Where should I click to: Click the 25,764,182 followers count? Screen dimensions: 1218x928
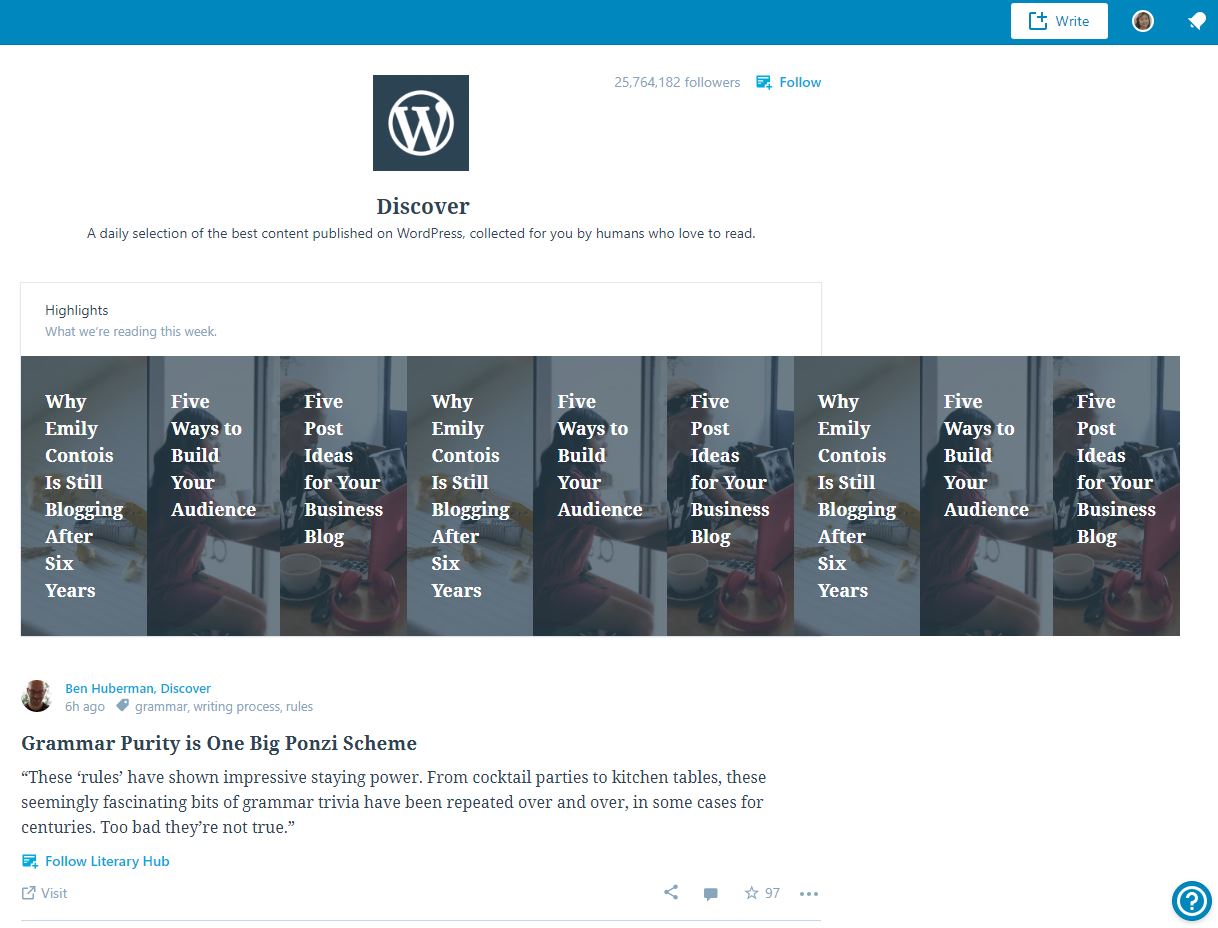tap(677, 82)
